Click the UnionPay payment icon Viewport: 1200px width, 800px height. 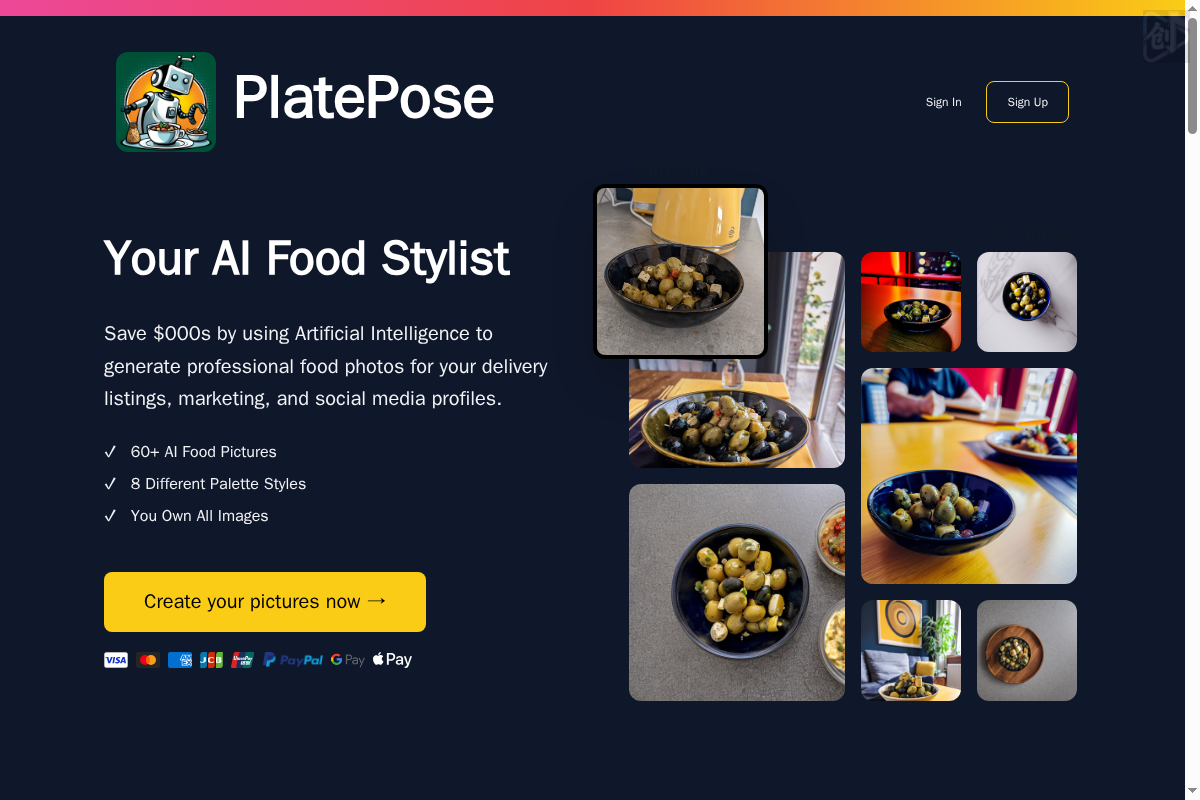click(x=243, y=660)
